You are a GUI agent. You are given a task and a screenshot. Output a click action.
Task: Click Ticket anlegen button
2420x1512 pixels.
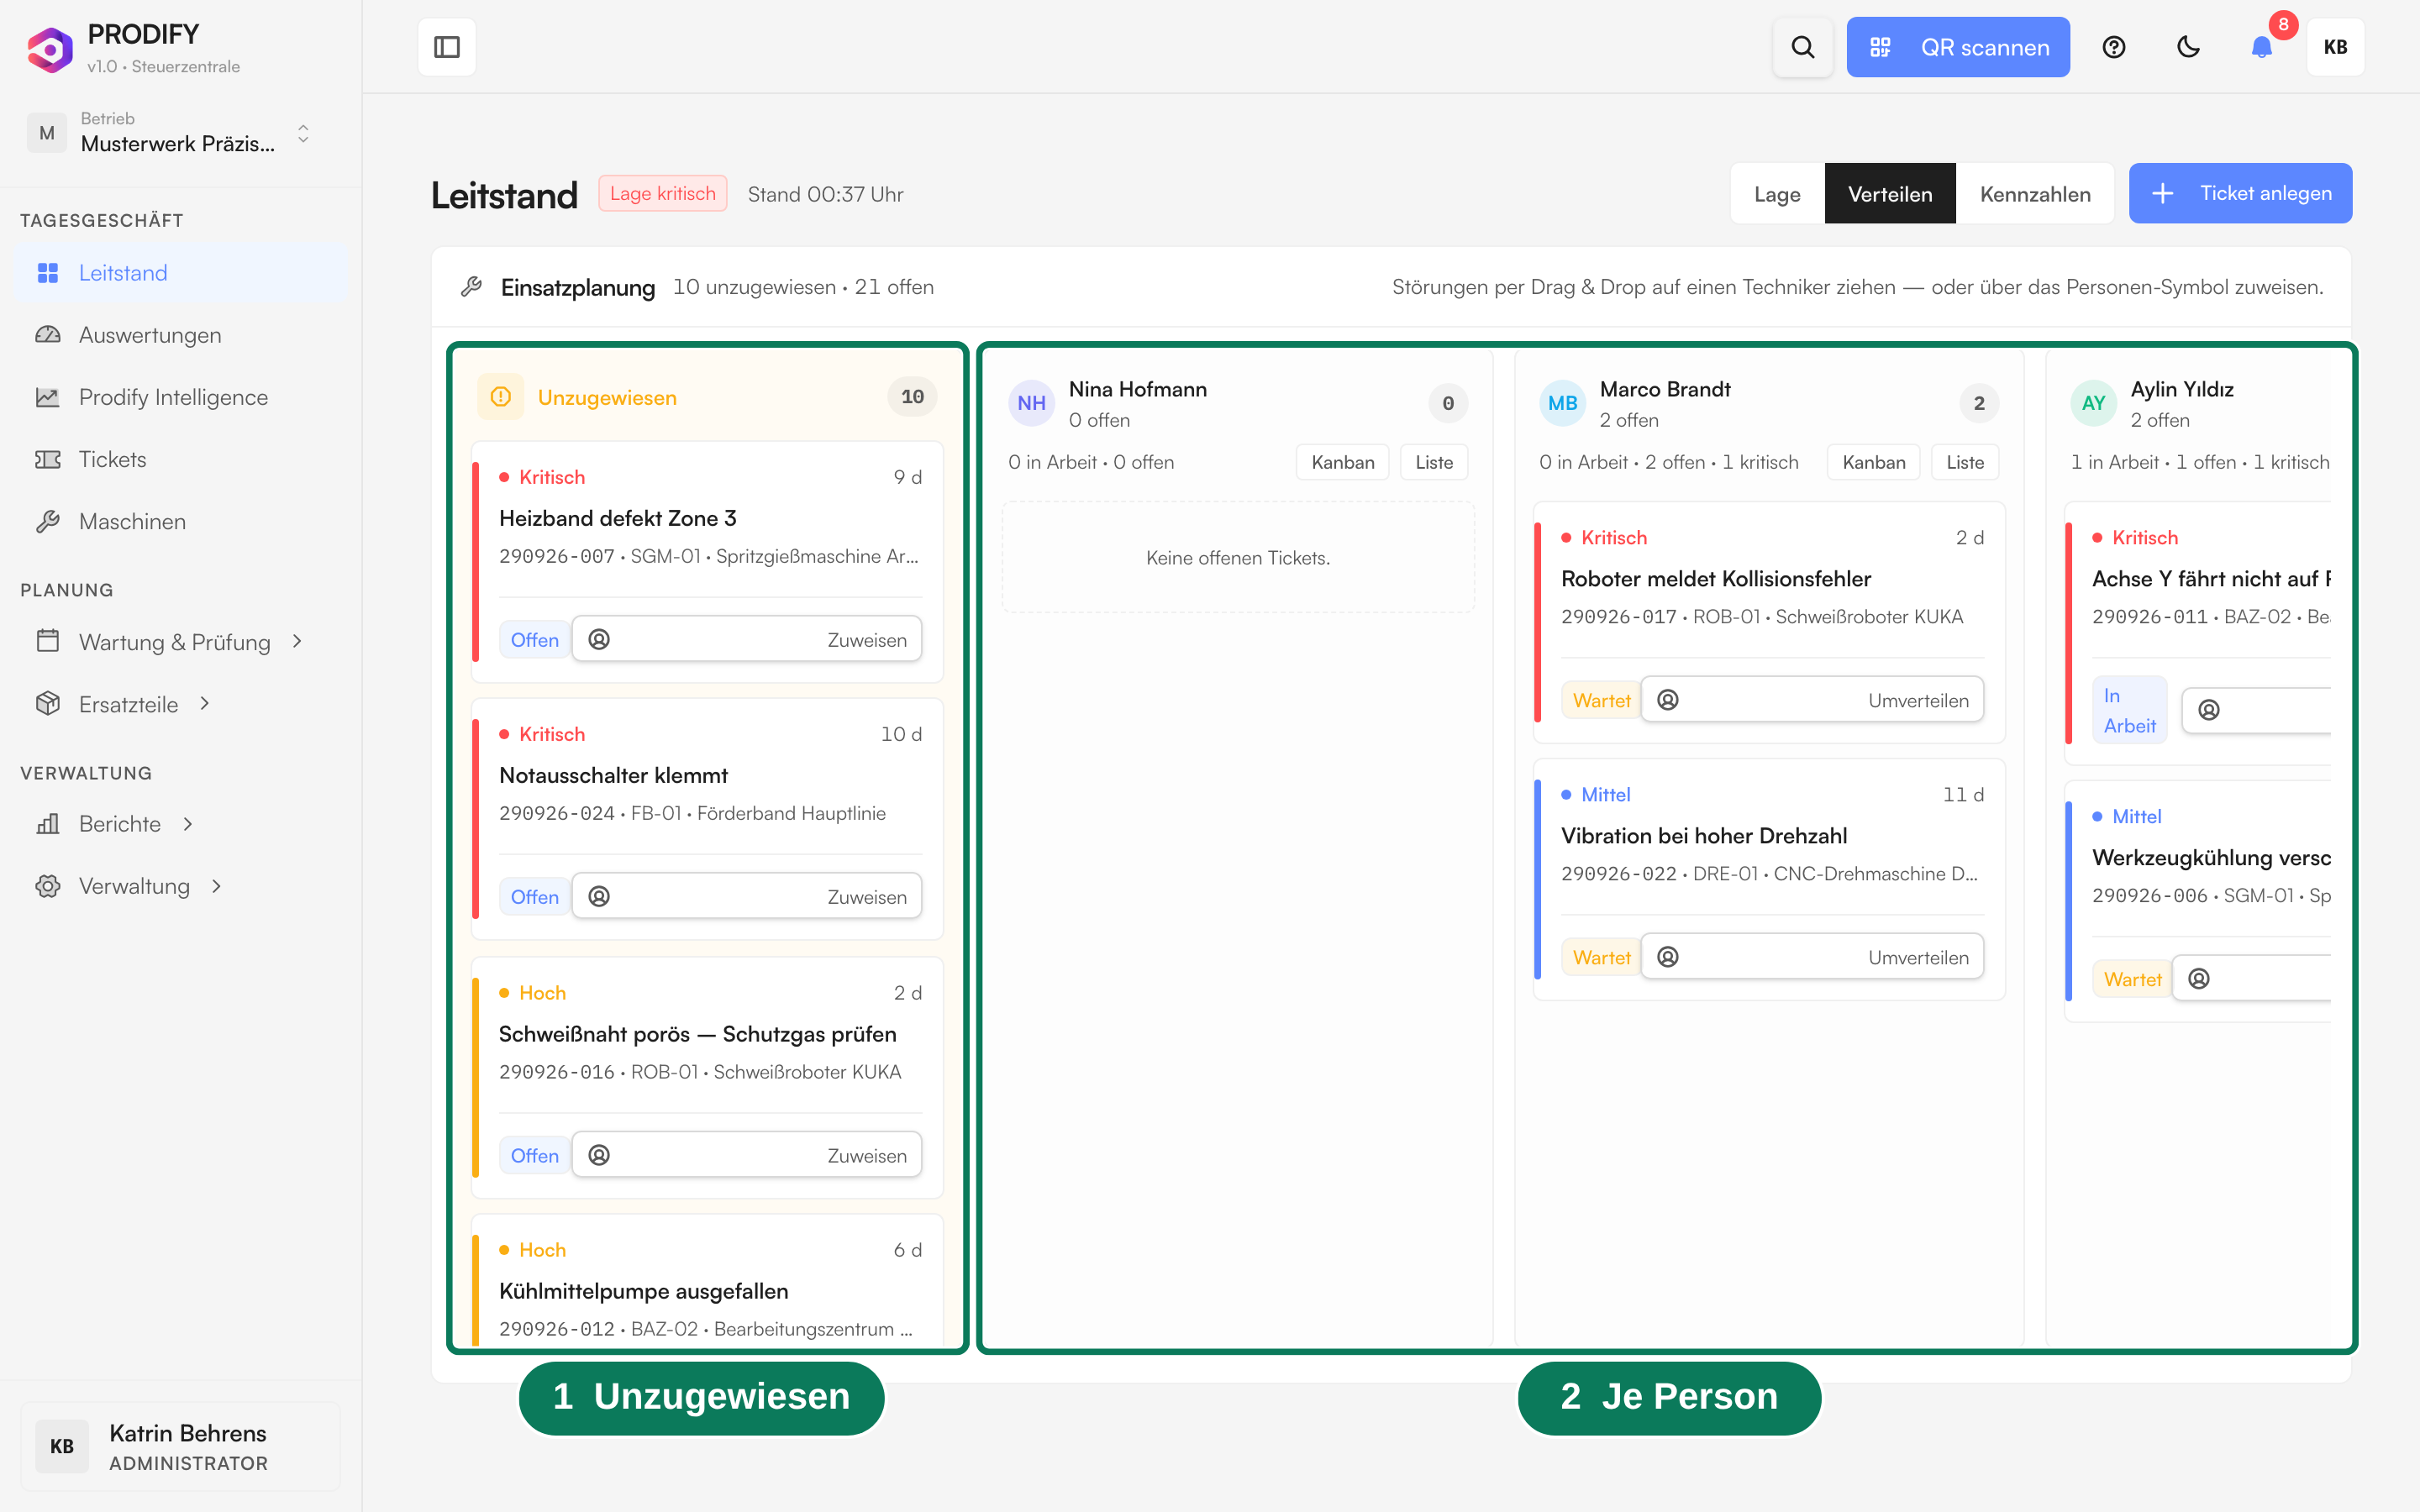point(2240,193)
